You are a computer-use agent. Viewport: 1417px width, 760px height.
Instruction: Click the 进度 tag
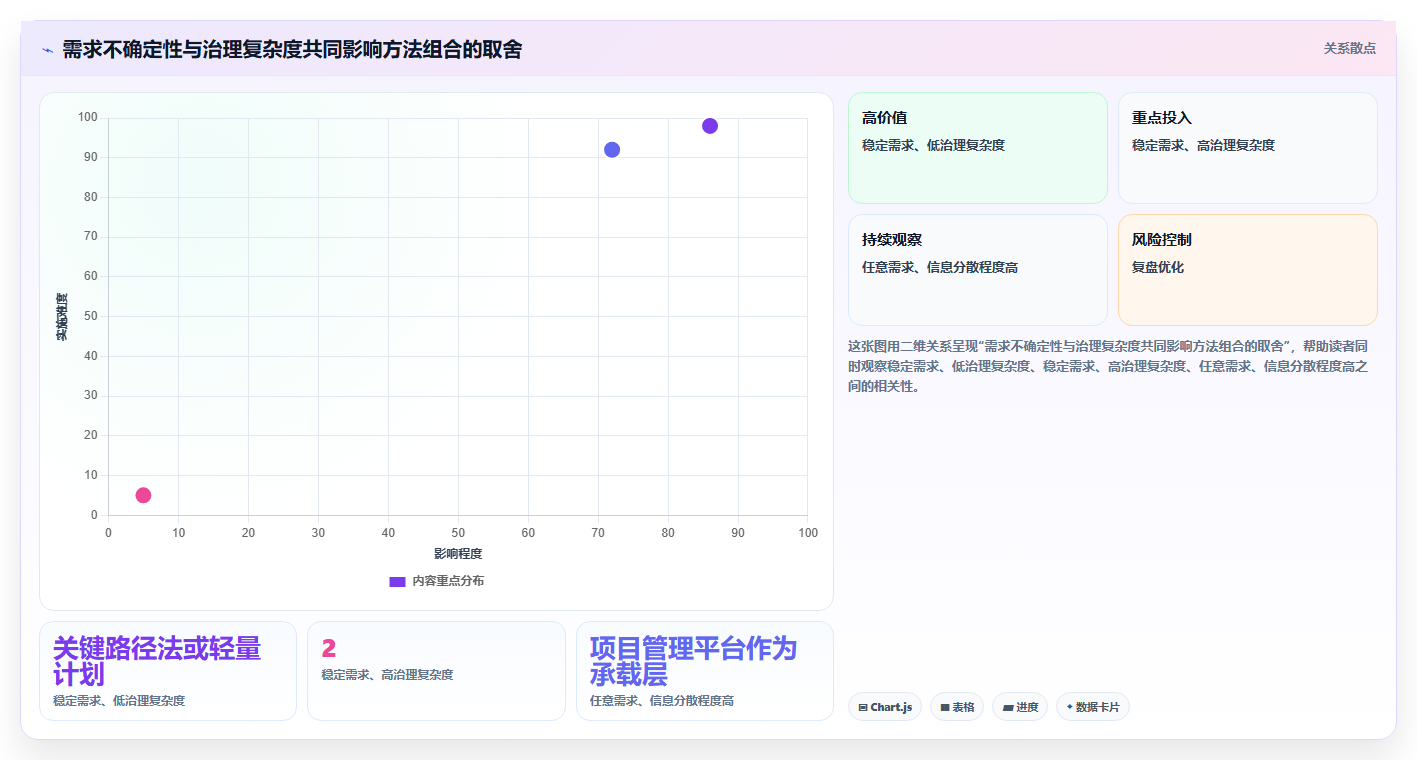click(x=1019, y=707)
